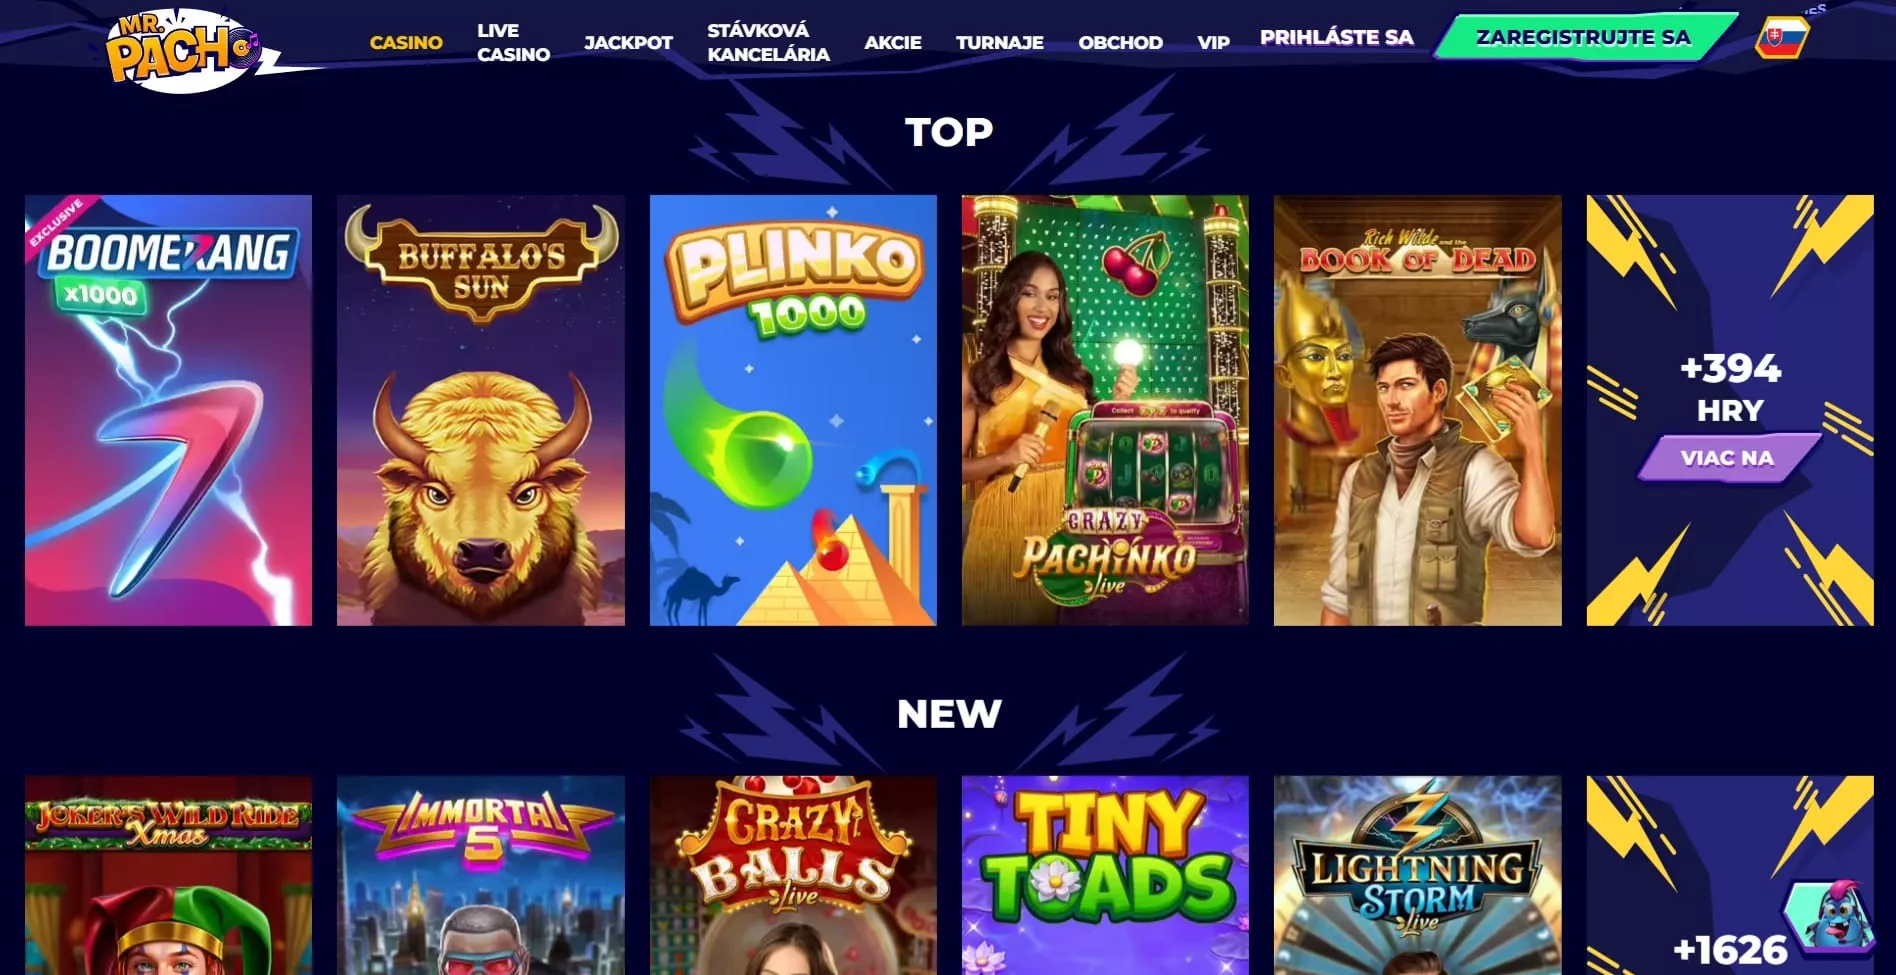This screenshot has width=1896, height=975.
Task: Open the Crazy Pachinko Live game
Action: 1105,410
